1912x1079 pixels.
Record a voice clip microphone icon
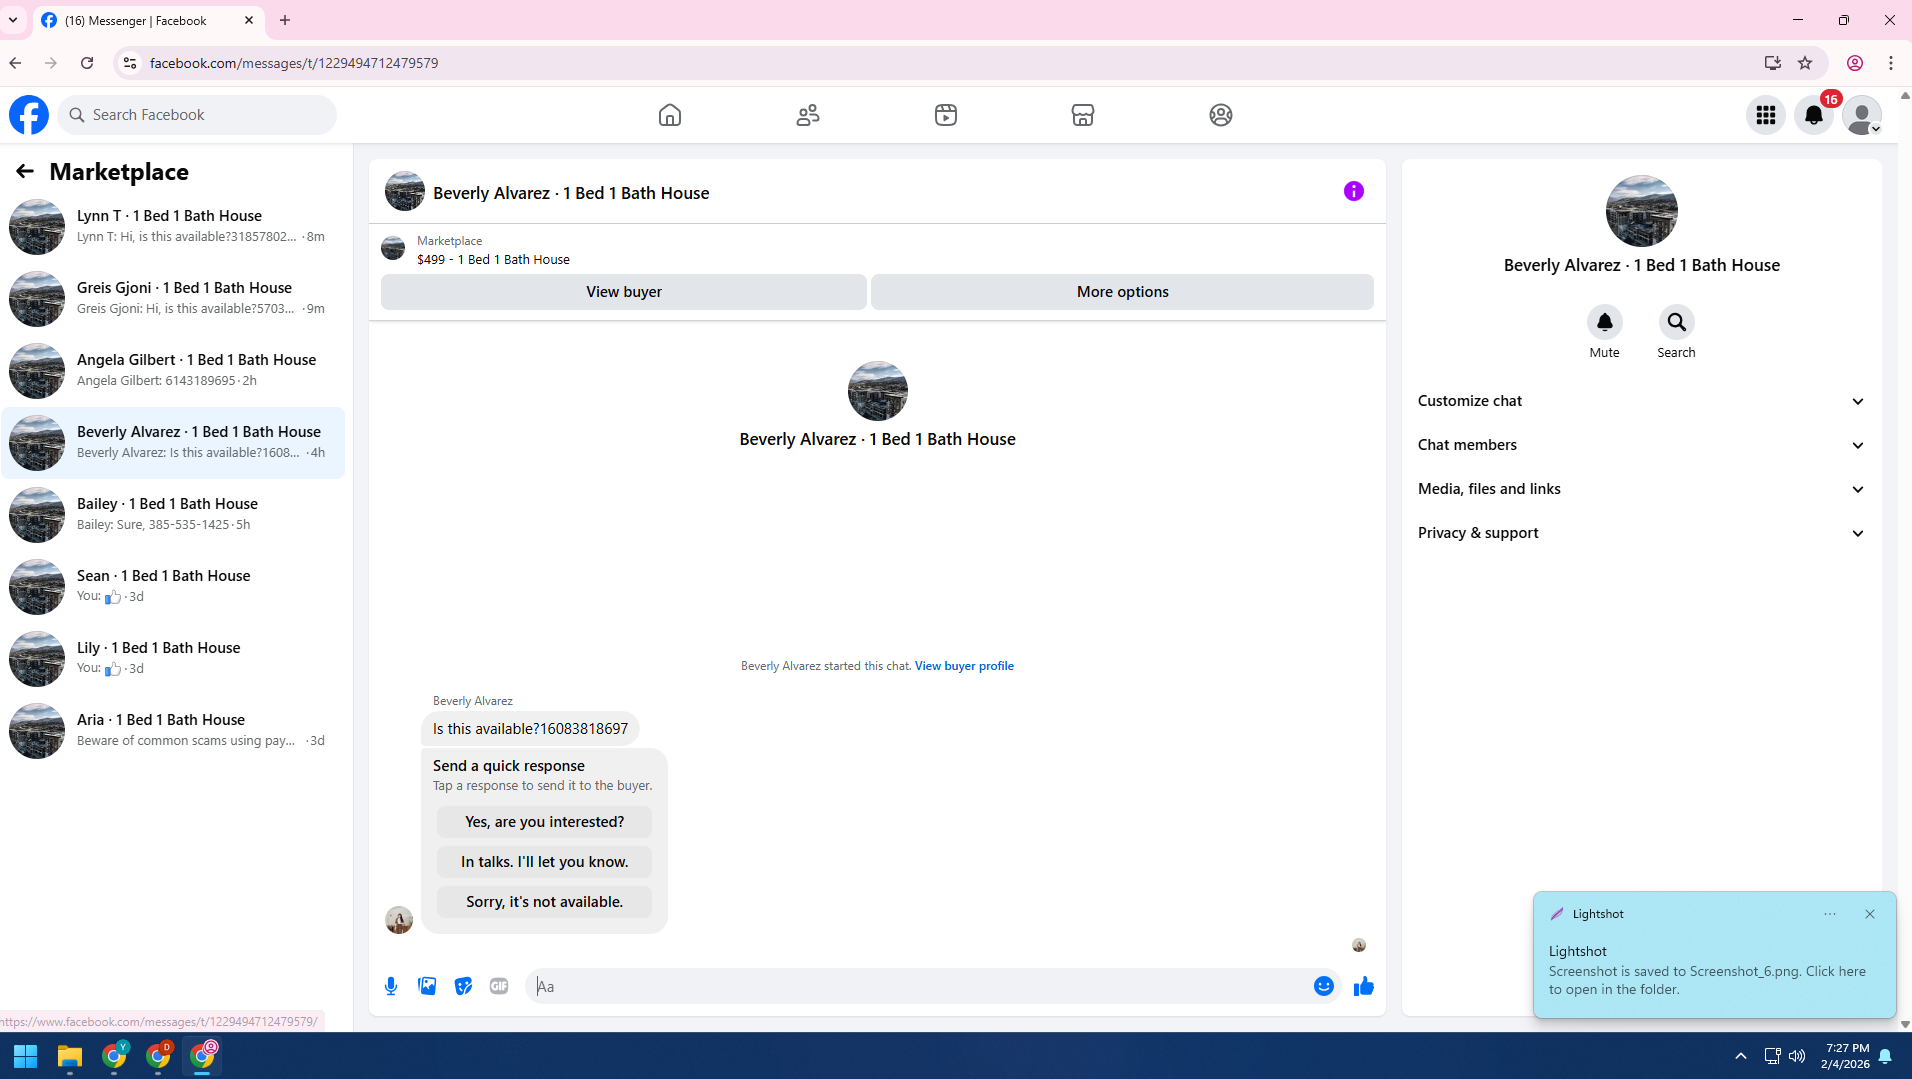pos(391,986)
